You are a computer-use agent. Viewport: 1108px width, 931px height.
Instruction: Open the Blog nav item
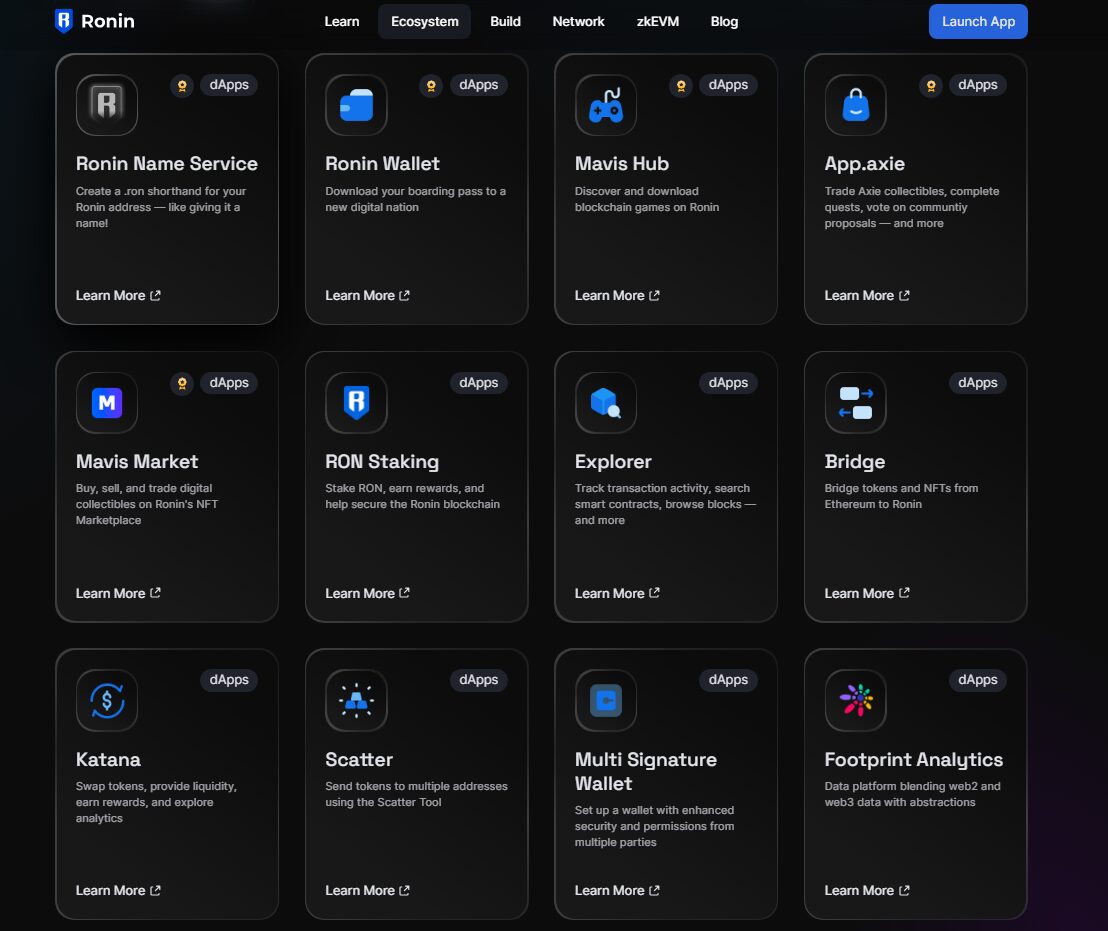[x=724, y=21]
